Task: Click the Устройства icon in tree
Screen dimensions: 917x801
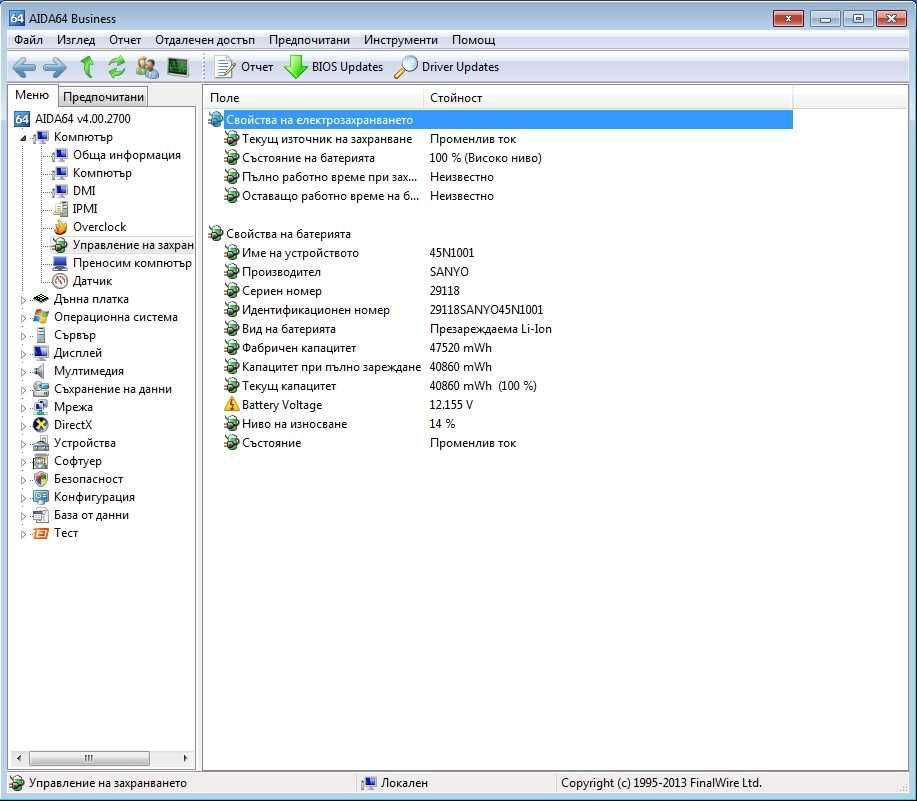Action: coord(41,443)
